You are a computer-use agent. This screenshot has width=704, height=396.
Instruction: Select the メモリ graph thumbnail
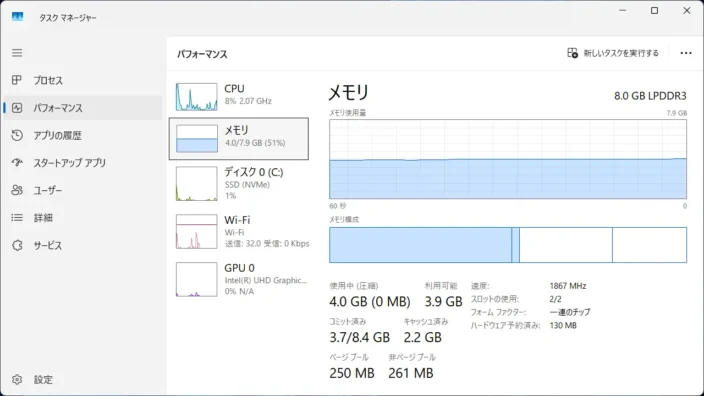click(x=197, y=138)
